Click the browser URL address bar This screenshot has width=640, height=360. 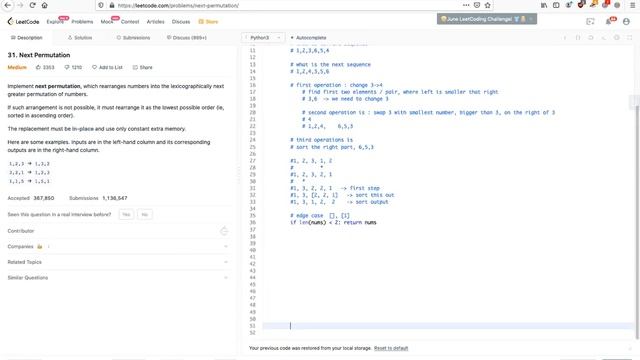[286, 5]
